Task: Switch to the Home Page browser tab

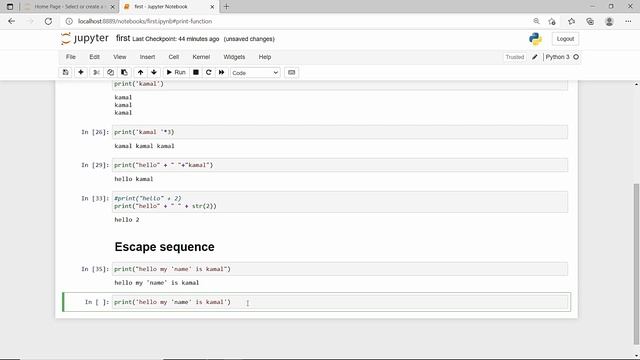Action: (x=69, y=7)
